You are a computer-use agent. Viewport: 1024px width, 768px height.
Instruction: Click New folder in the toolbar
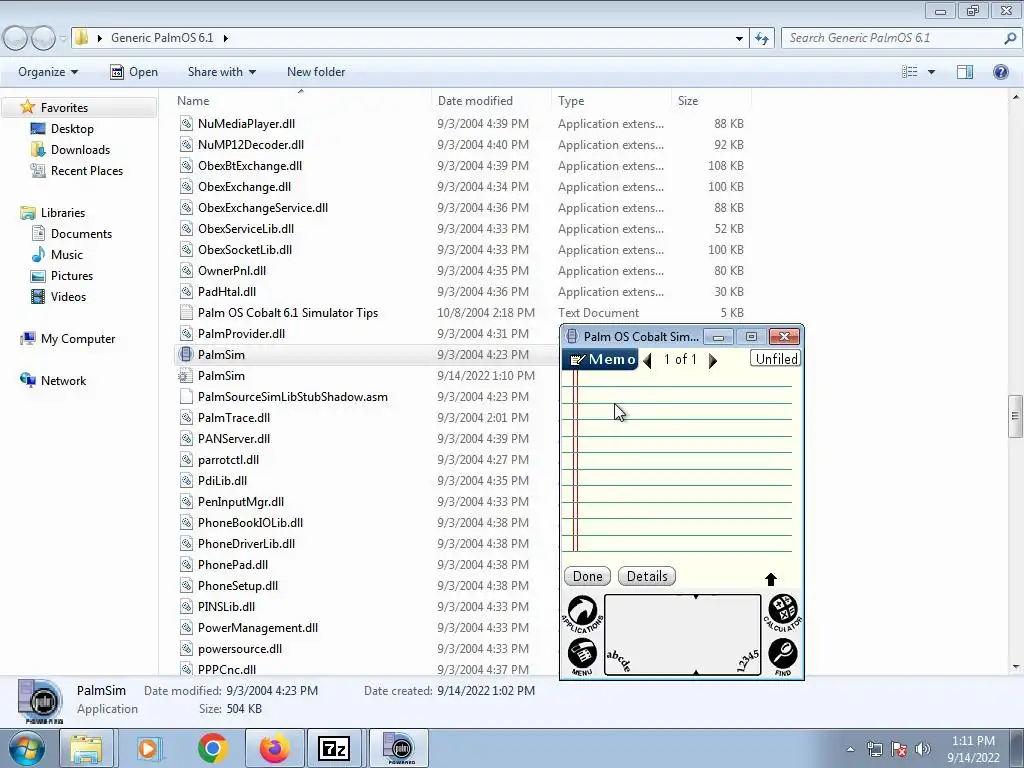pyautogui.click(x=316, y=72)
